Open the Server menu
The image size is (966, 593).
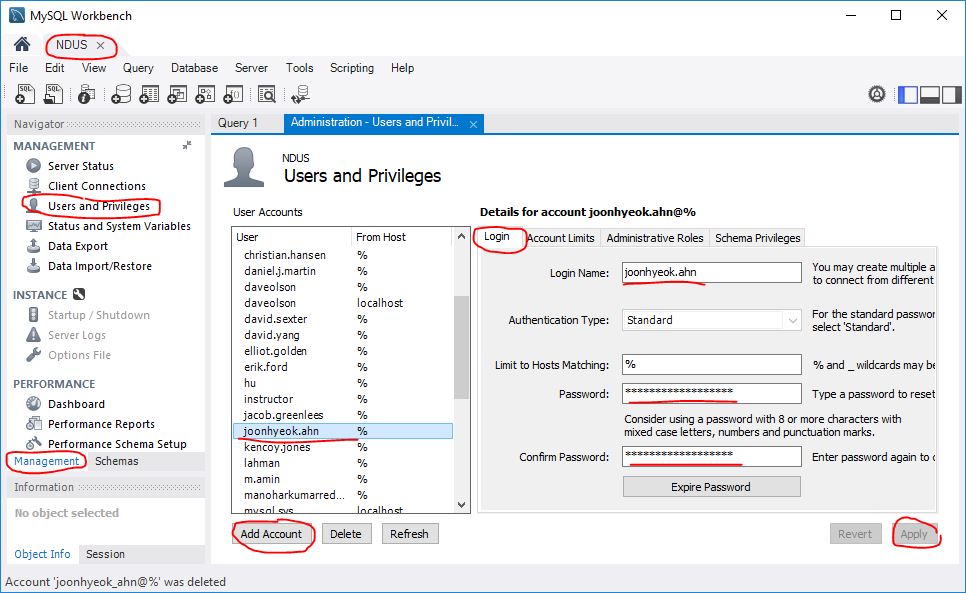[251, 68]
